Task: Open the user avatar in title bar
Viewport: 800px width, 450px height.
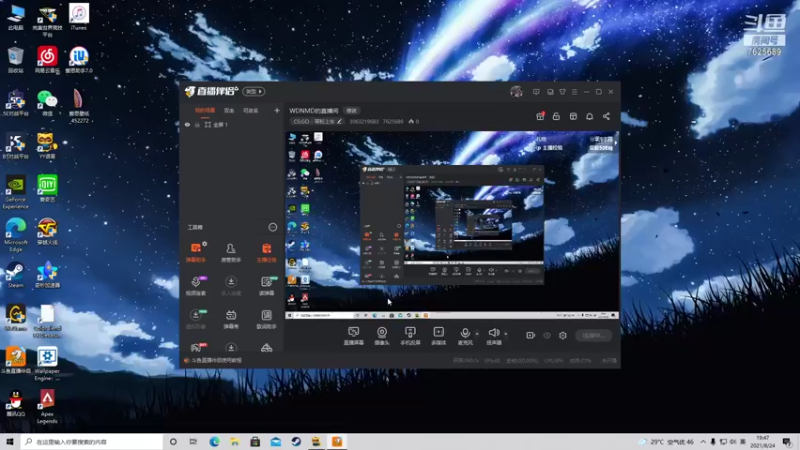Action: 516,92
